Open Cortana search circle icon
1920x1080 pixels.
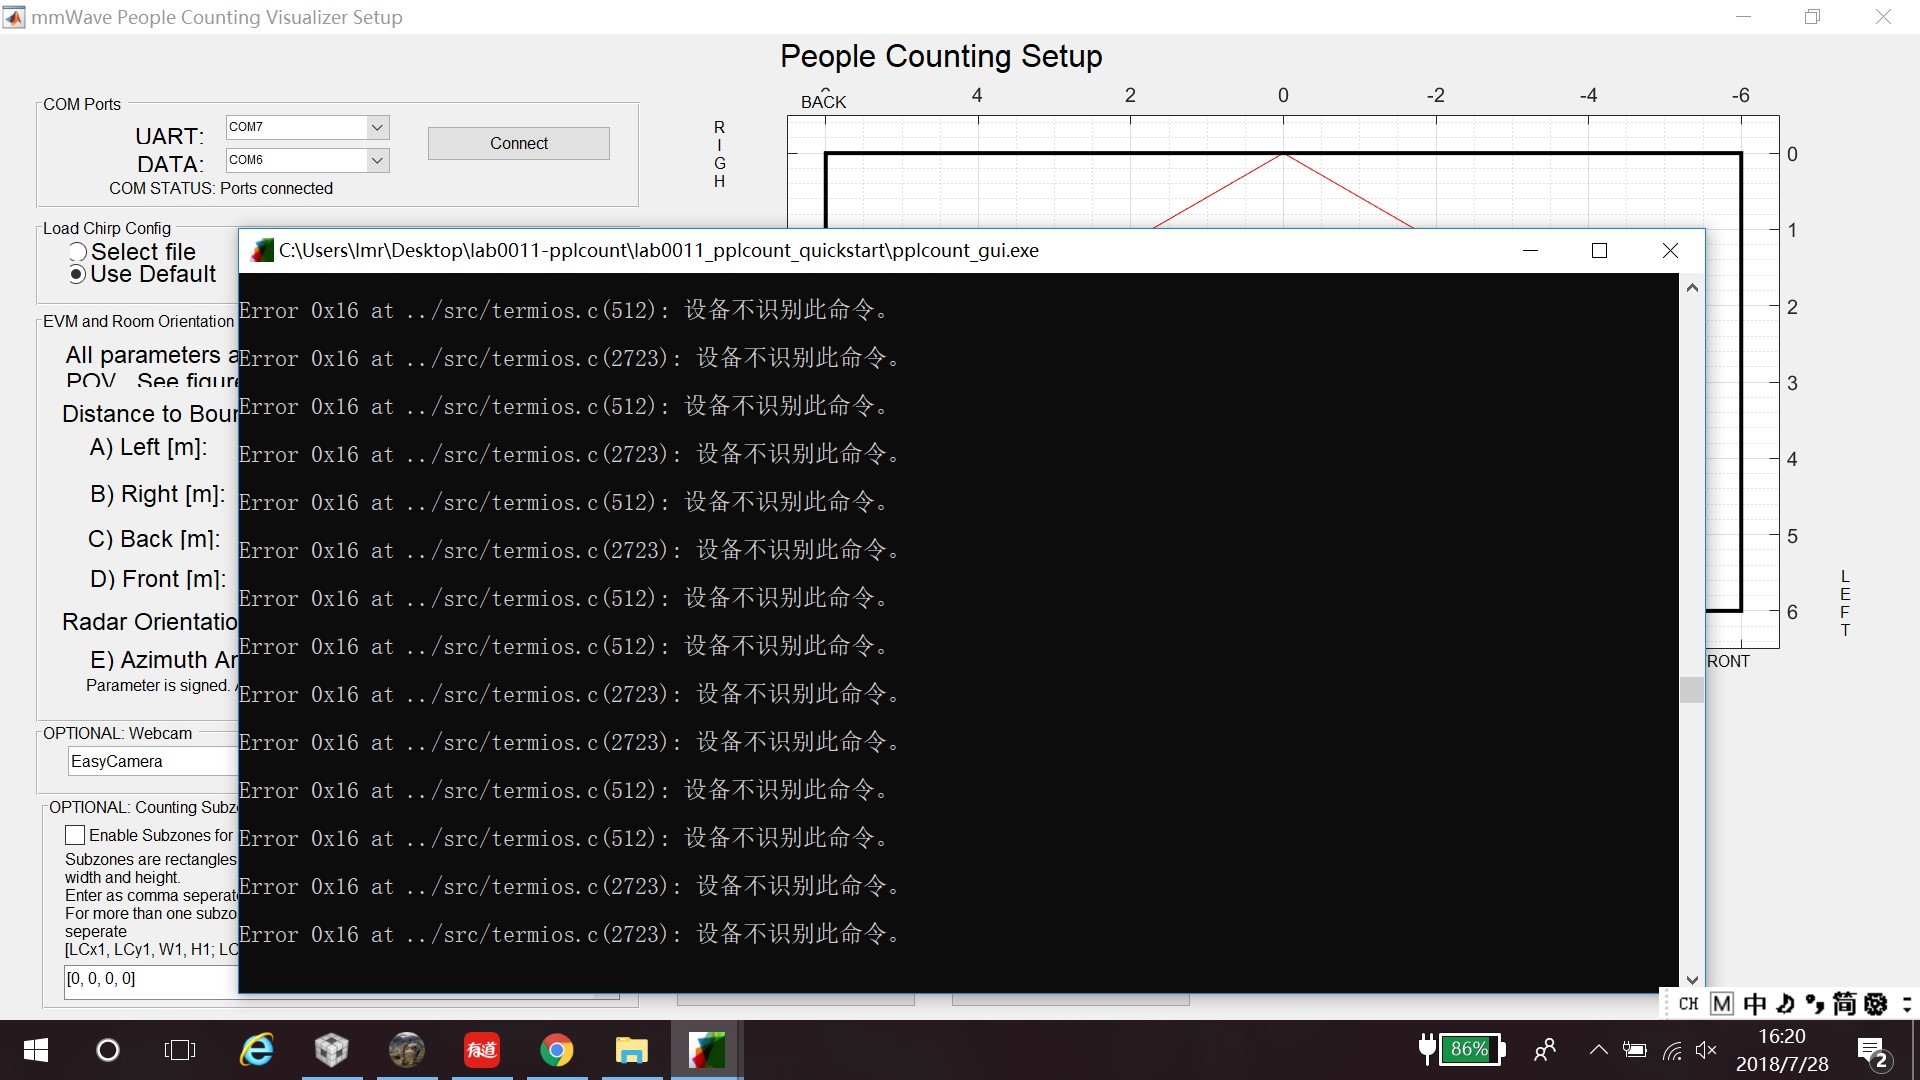click(107, 1050)
